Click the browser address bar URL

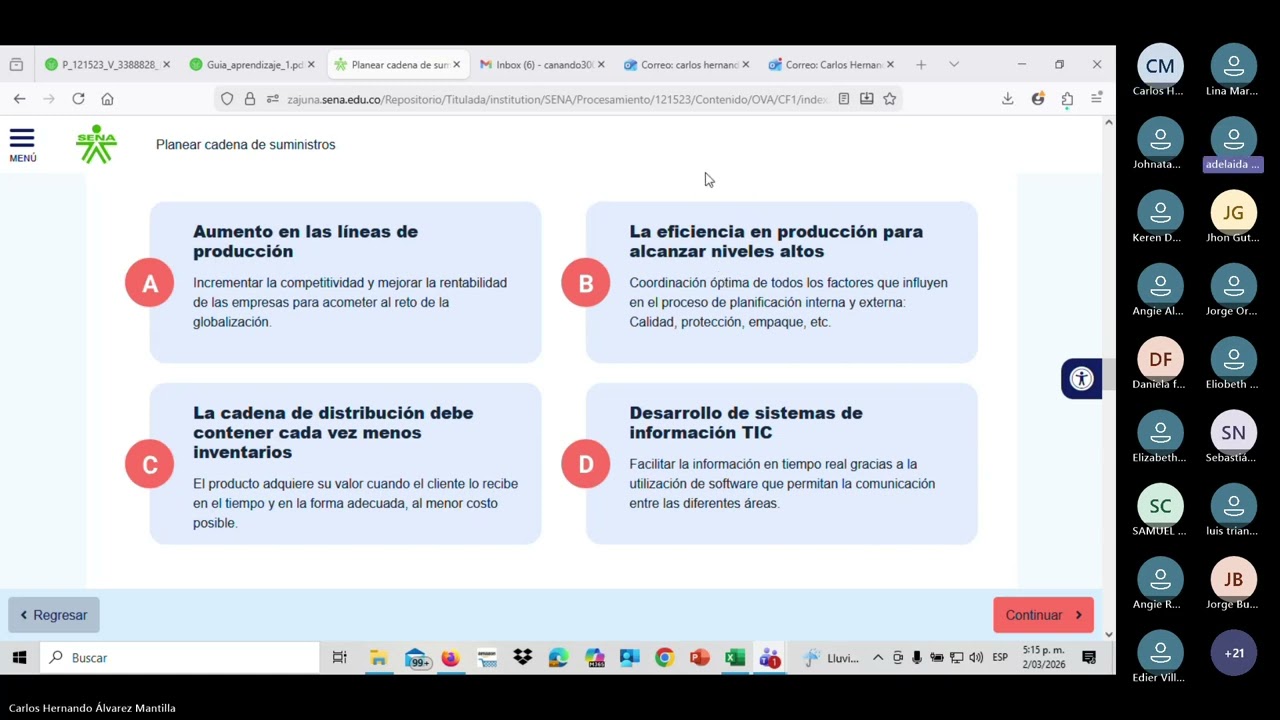(x=556, y=99)
